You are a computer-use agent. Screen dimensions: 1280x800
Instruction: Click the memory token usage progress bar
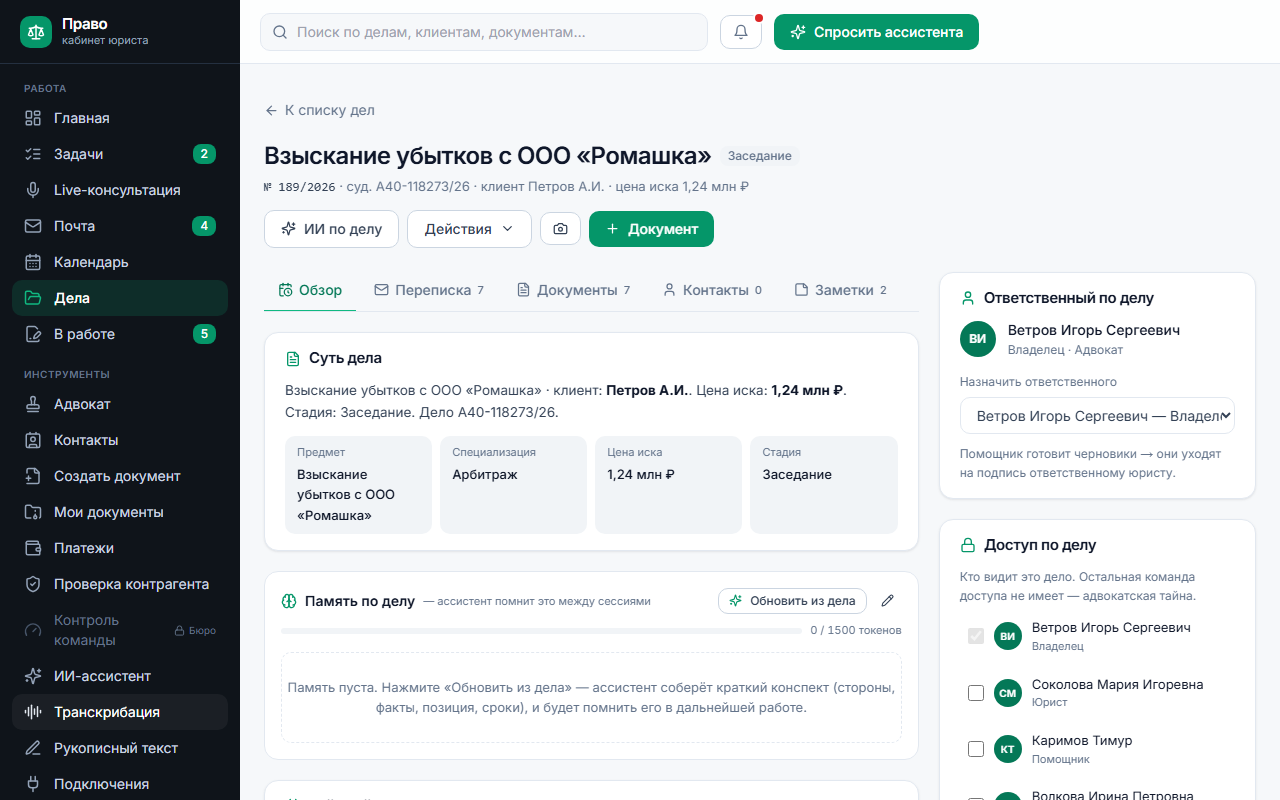pos(541,631)
